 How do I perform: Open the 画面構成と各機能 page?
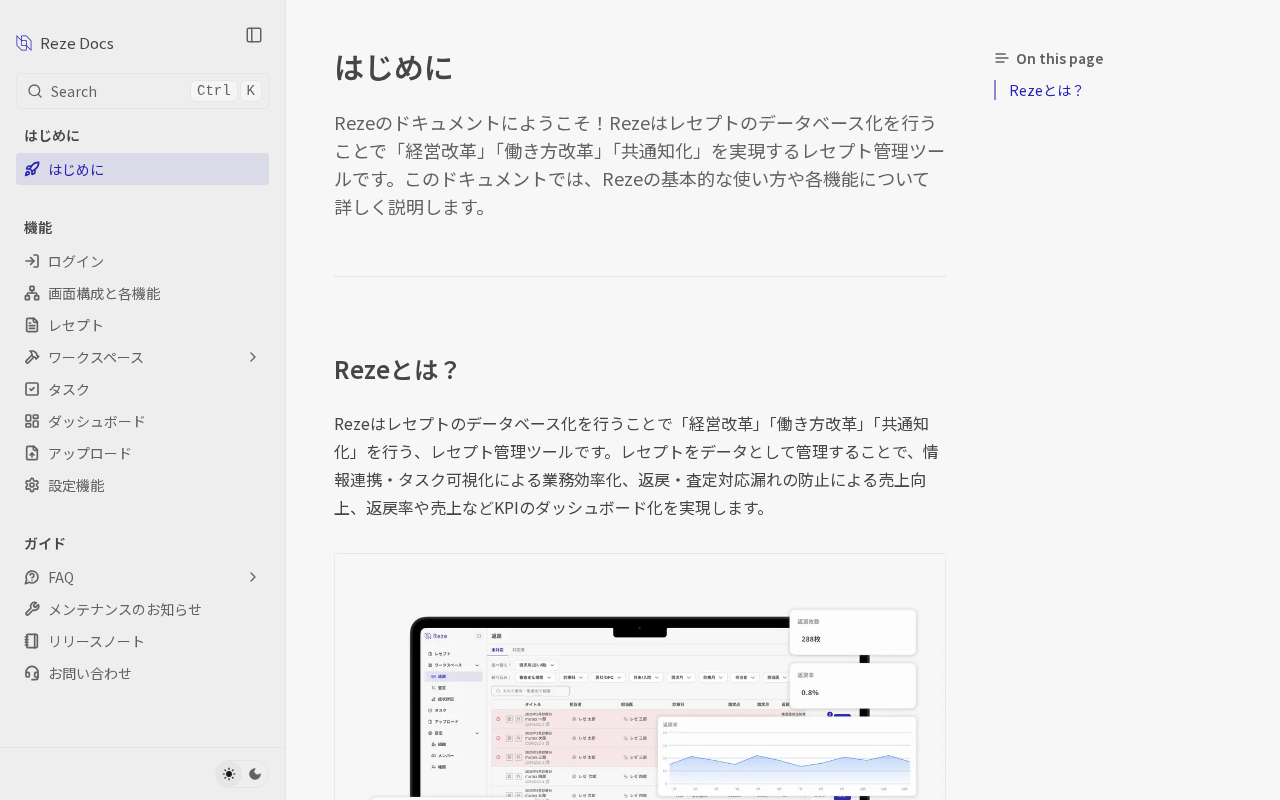pyautogui.click(x=142, y=293)
